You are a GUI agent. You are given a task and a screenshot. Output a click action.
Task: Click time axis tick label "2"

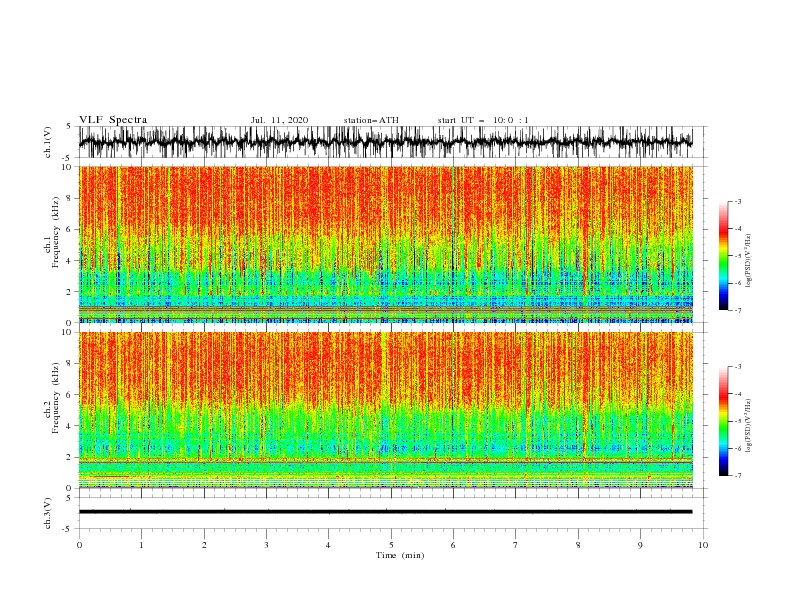[x=204, y=545]
